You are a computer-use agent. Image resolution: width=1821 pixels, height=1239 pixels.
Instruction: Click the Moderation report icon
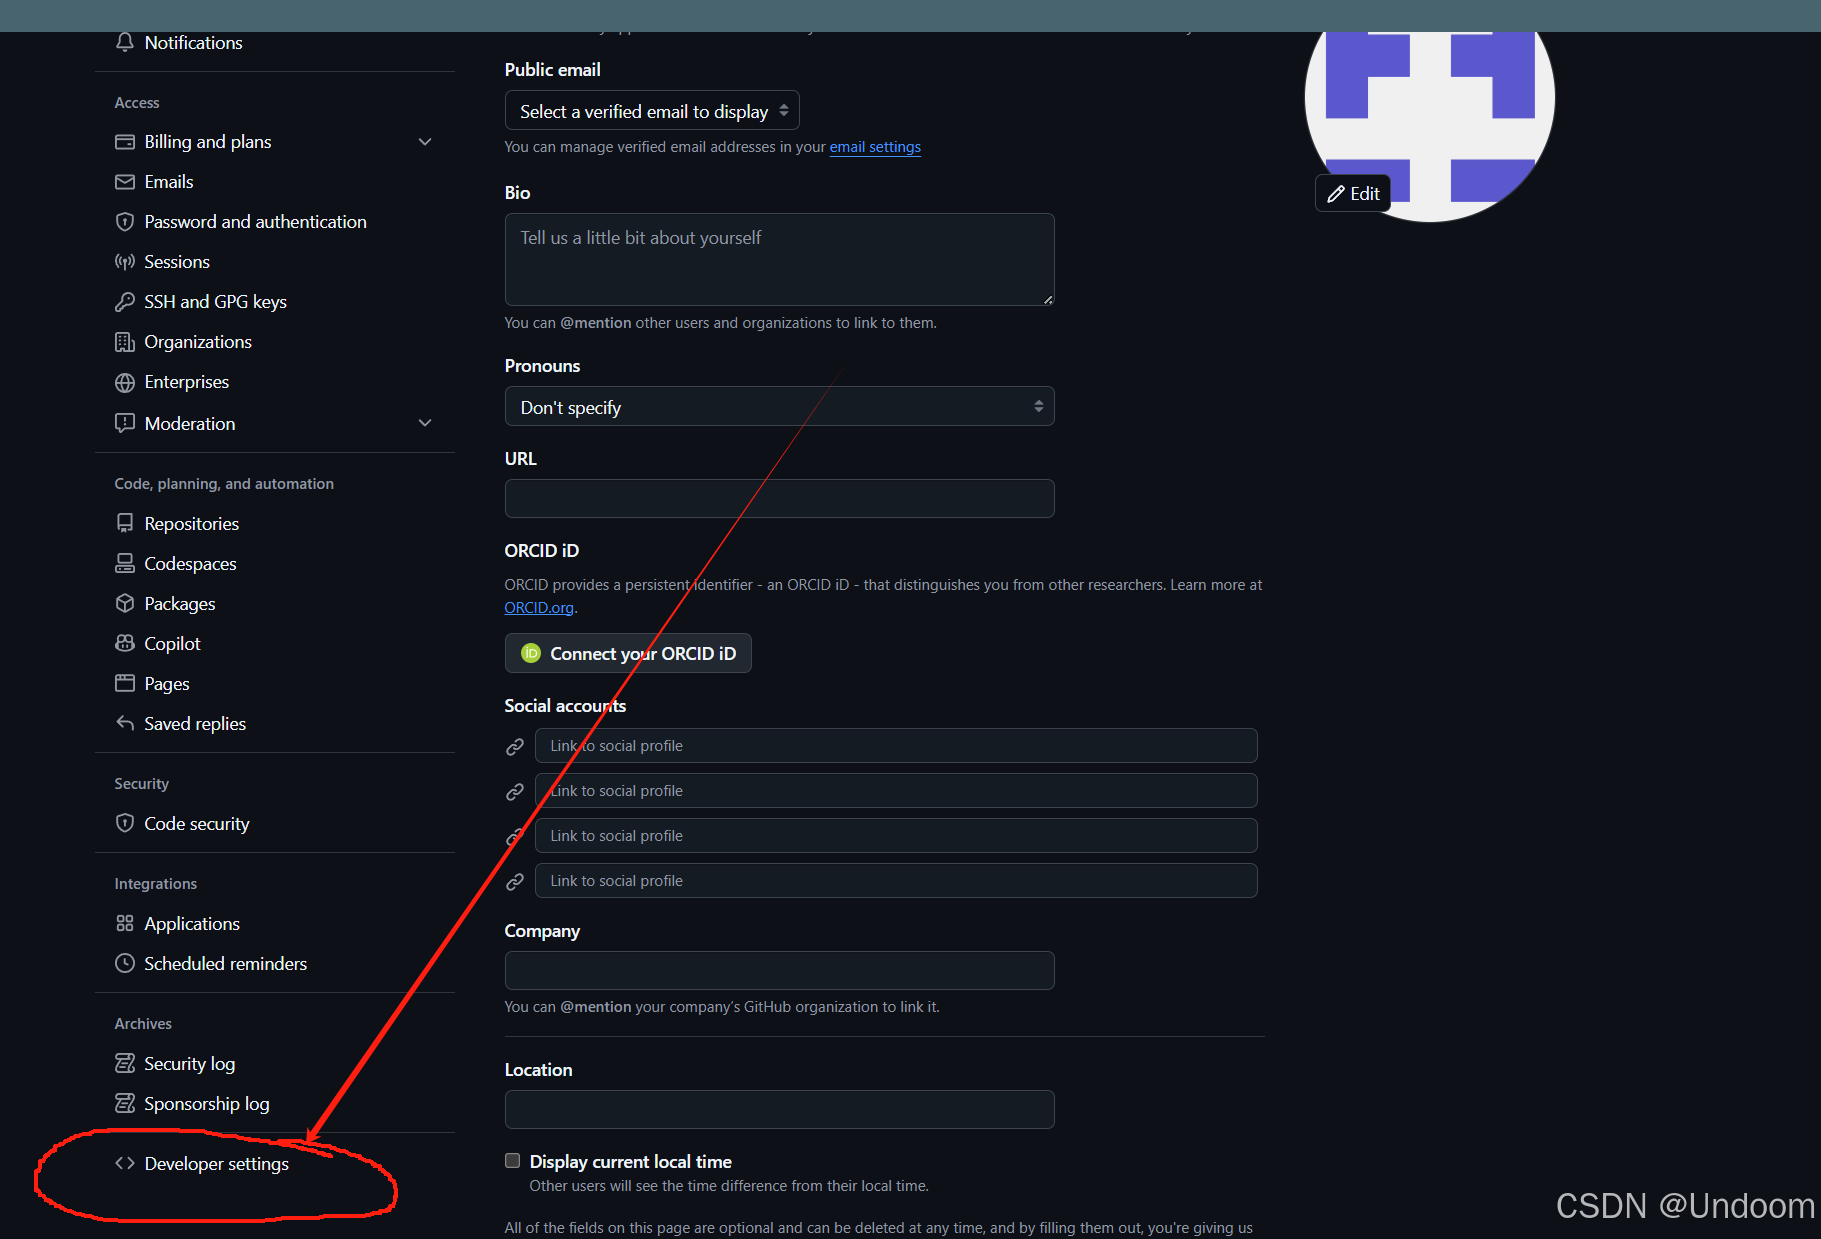tap(124, 423)
